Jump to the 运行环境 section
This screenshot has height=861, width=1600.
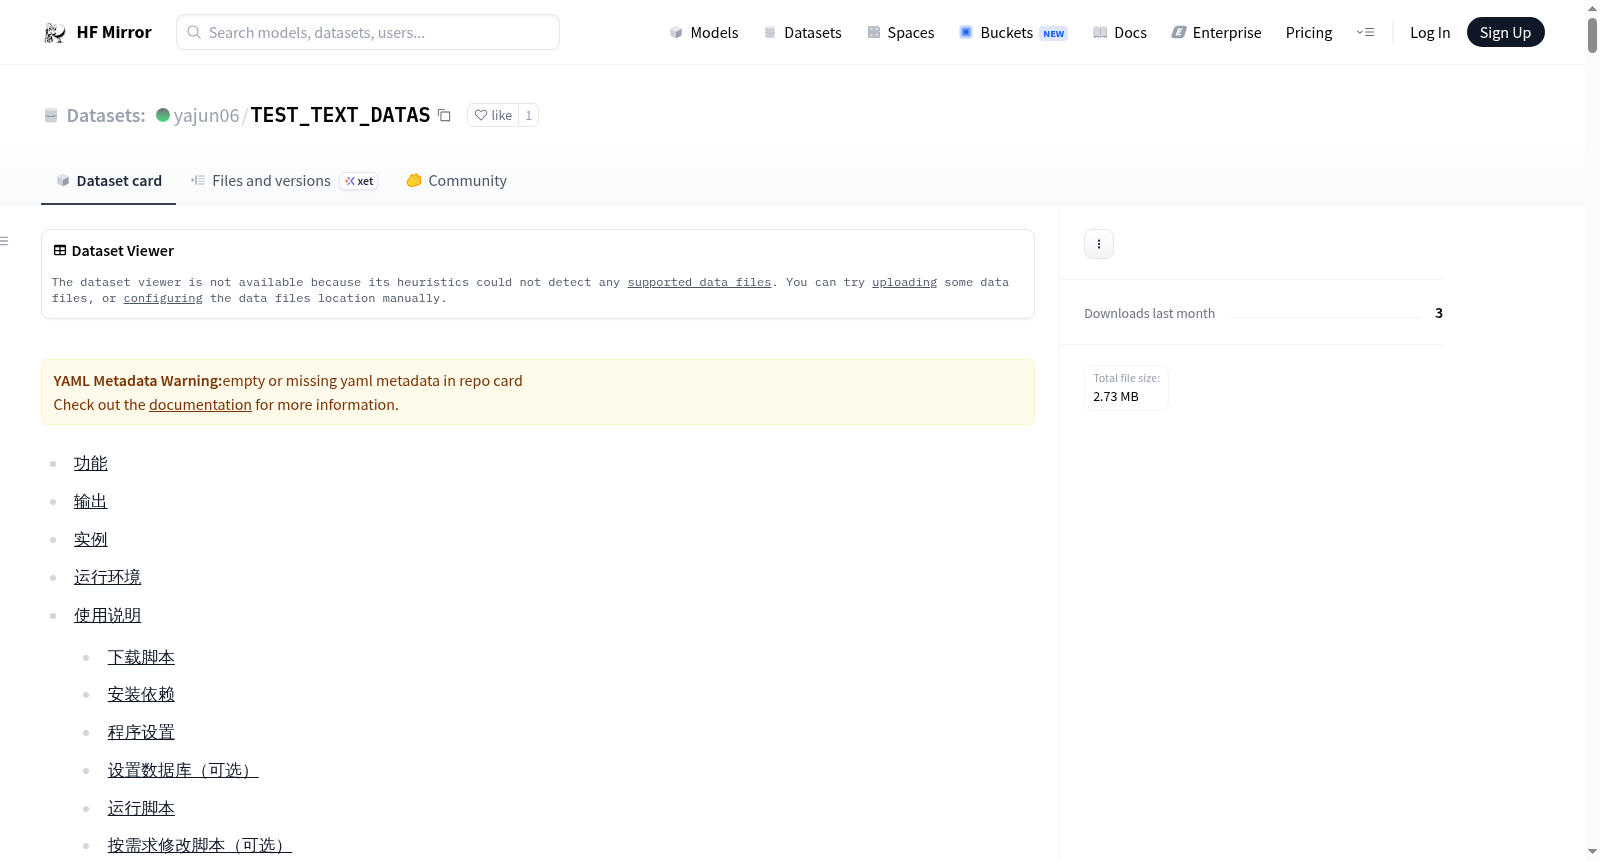(x=108, y=577)
